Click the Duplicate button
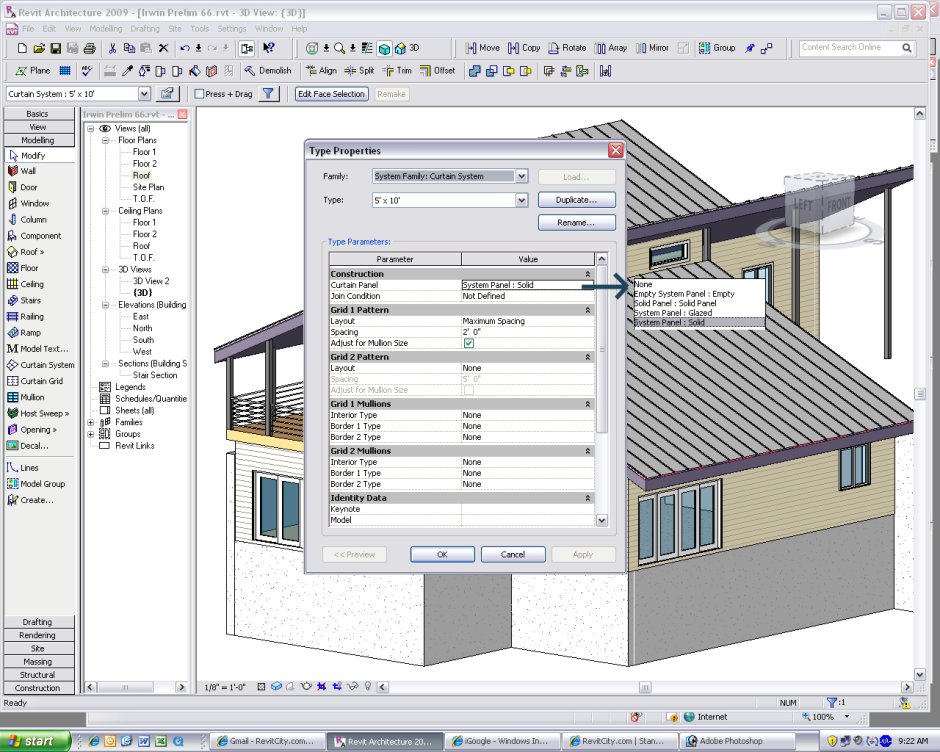 [x=577, y=200]
